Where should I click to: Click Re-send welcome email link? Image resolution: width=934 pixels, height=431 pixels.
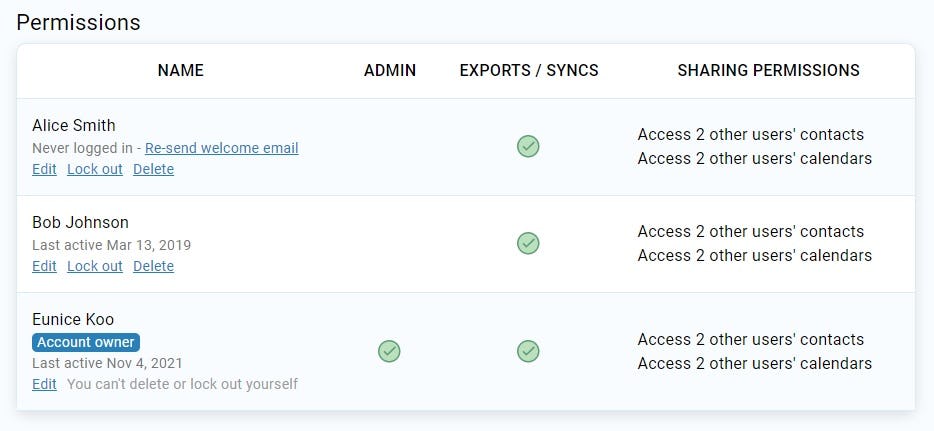(x=221, y=148)
